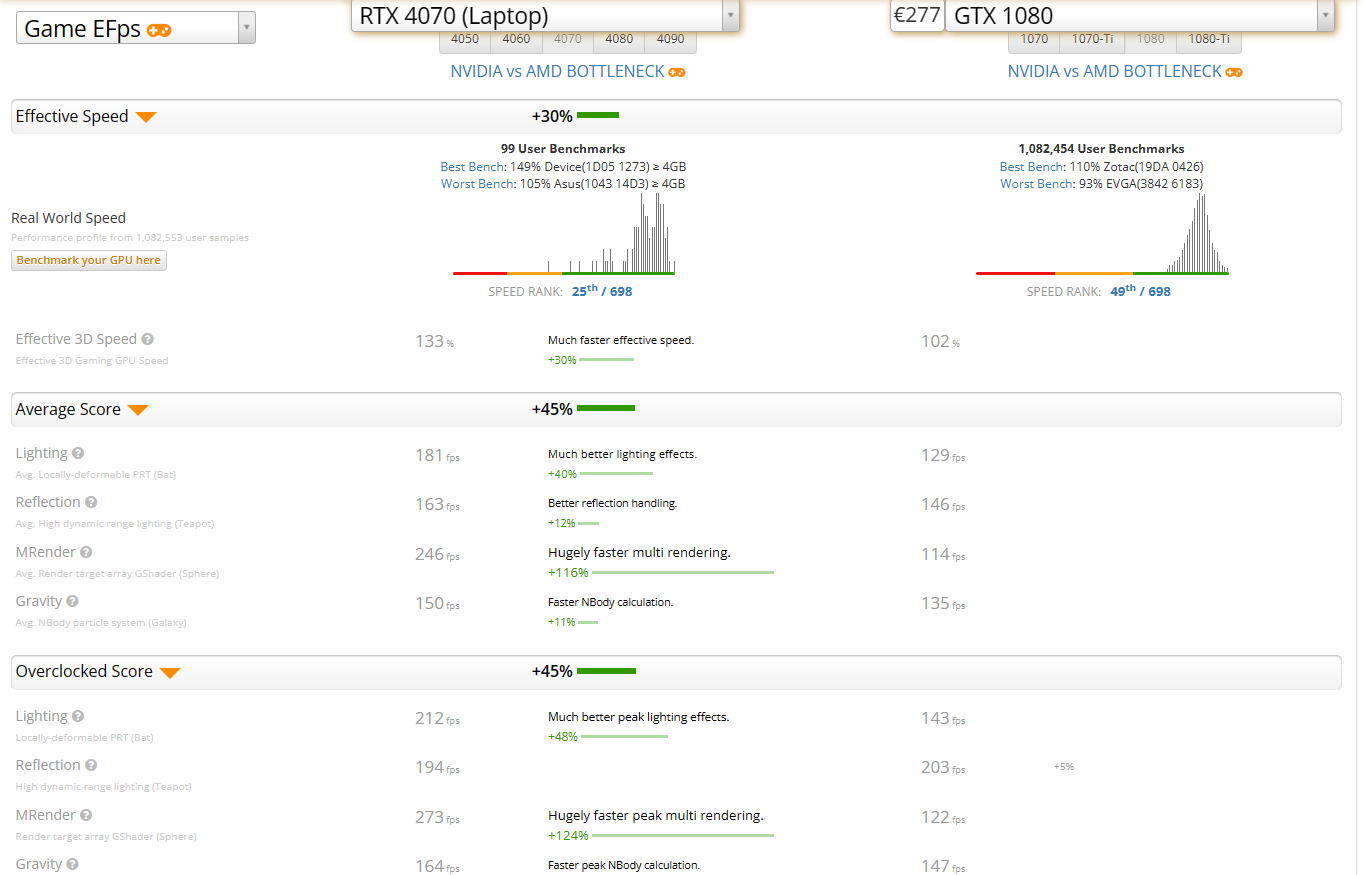Click help icon next to Average Score MRender
The height and width of the screenshot is (875, 1363).
(x=86, y=552)
